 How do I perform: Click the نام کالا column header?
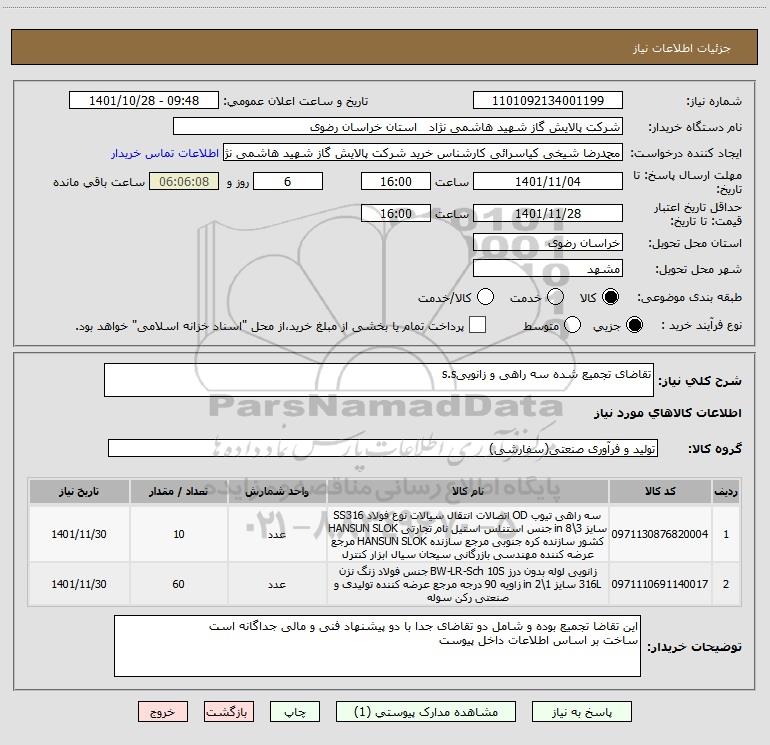coord(468,491)
